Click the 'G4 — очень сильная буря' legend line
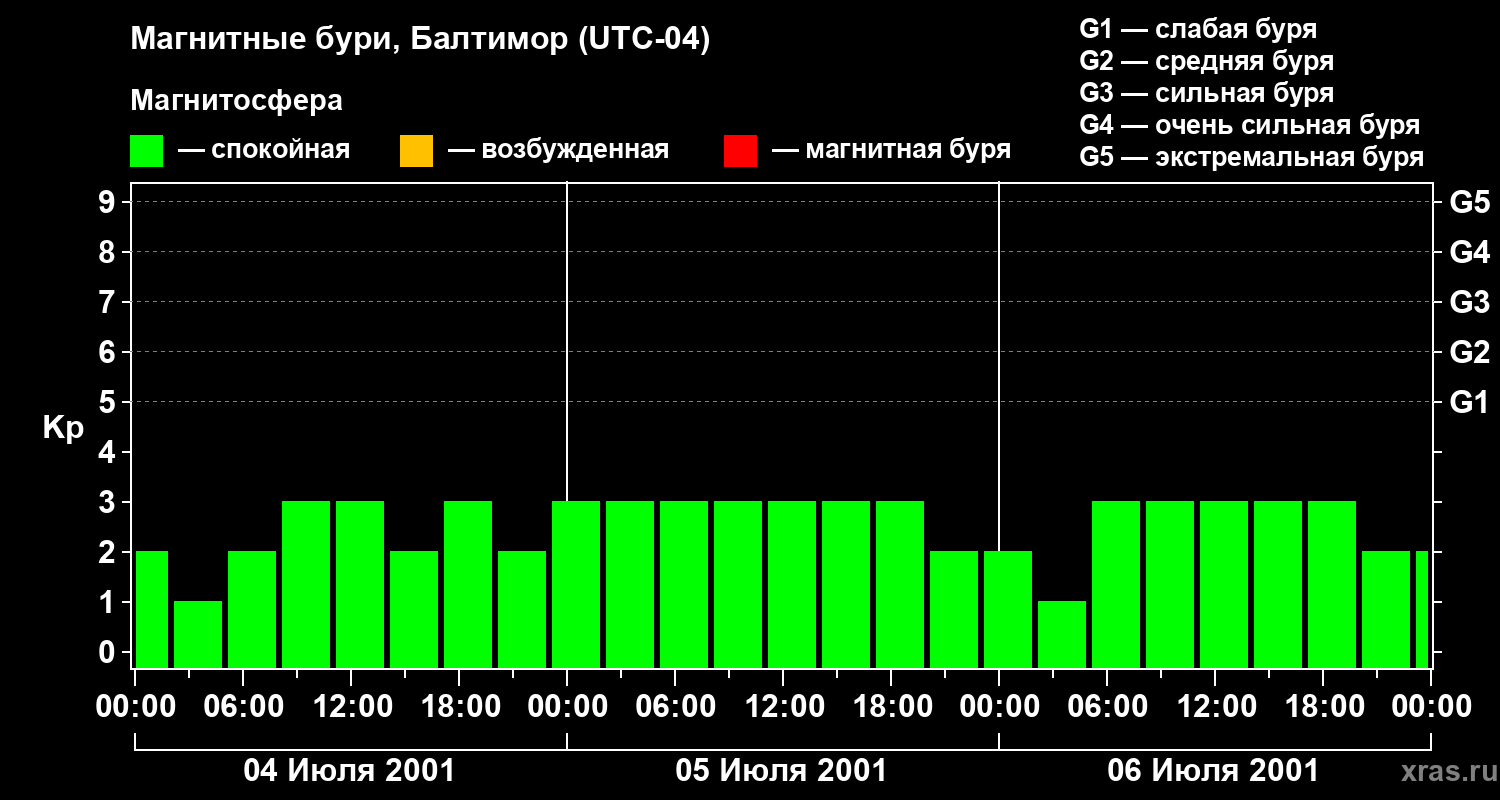Image resolution: width=1500 pixels, height=800 pixels. (1250, 125)
